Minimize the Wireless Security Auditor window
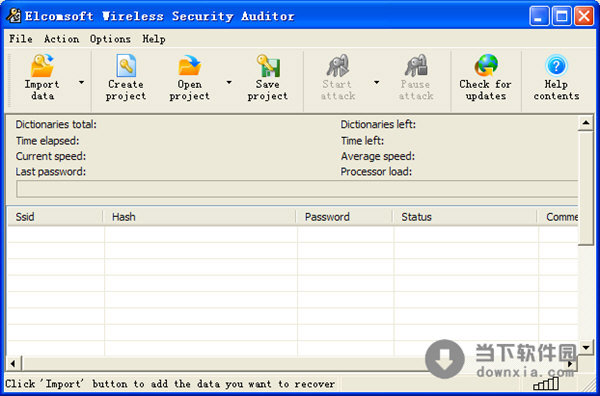Viewport: 600px width, 396px height. coord(539,16)
